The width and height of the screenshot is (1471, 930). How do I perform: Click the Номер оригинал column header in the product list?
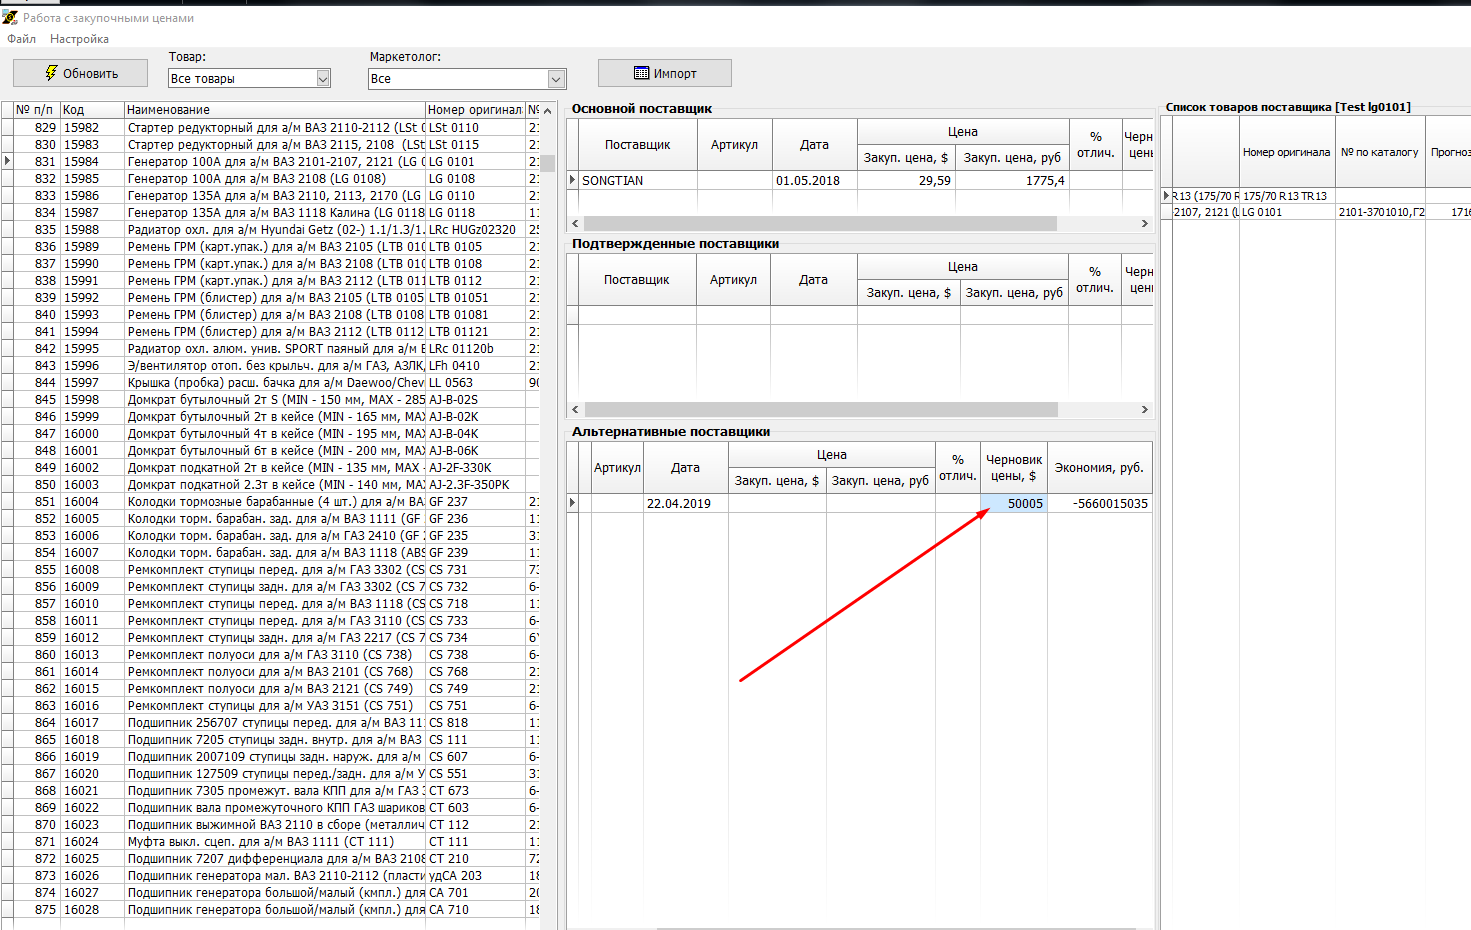coord(475,109)
